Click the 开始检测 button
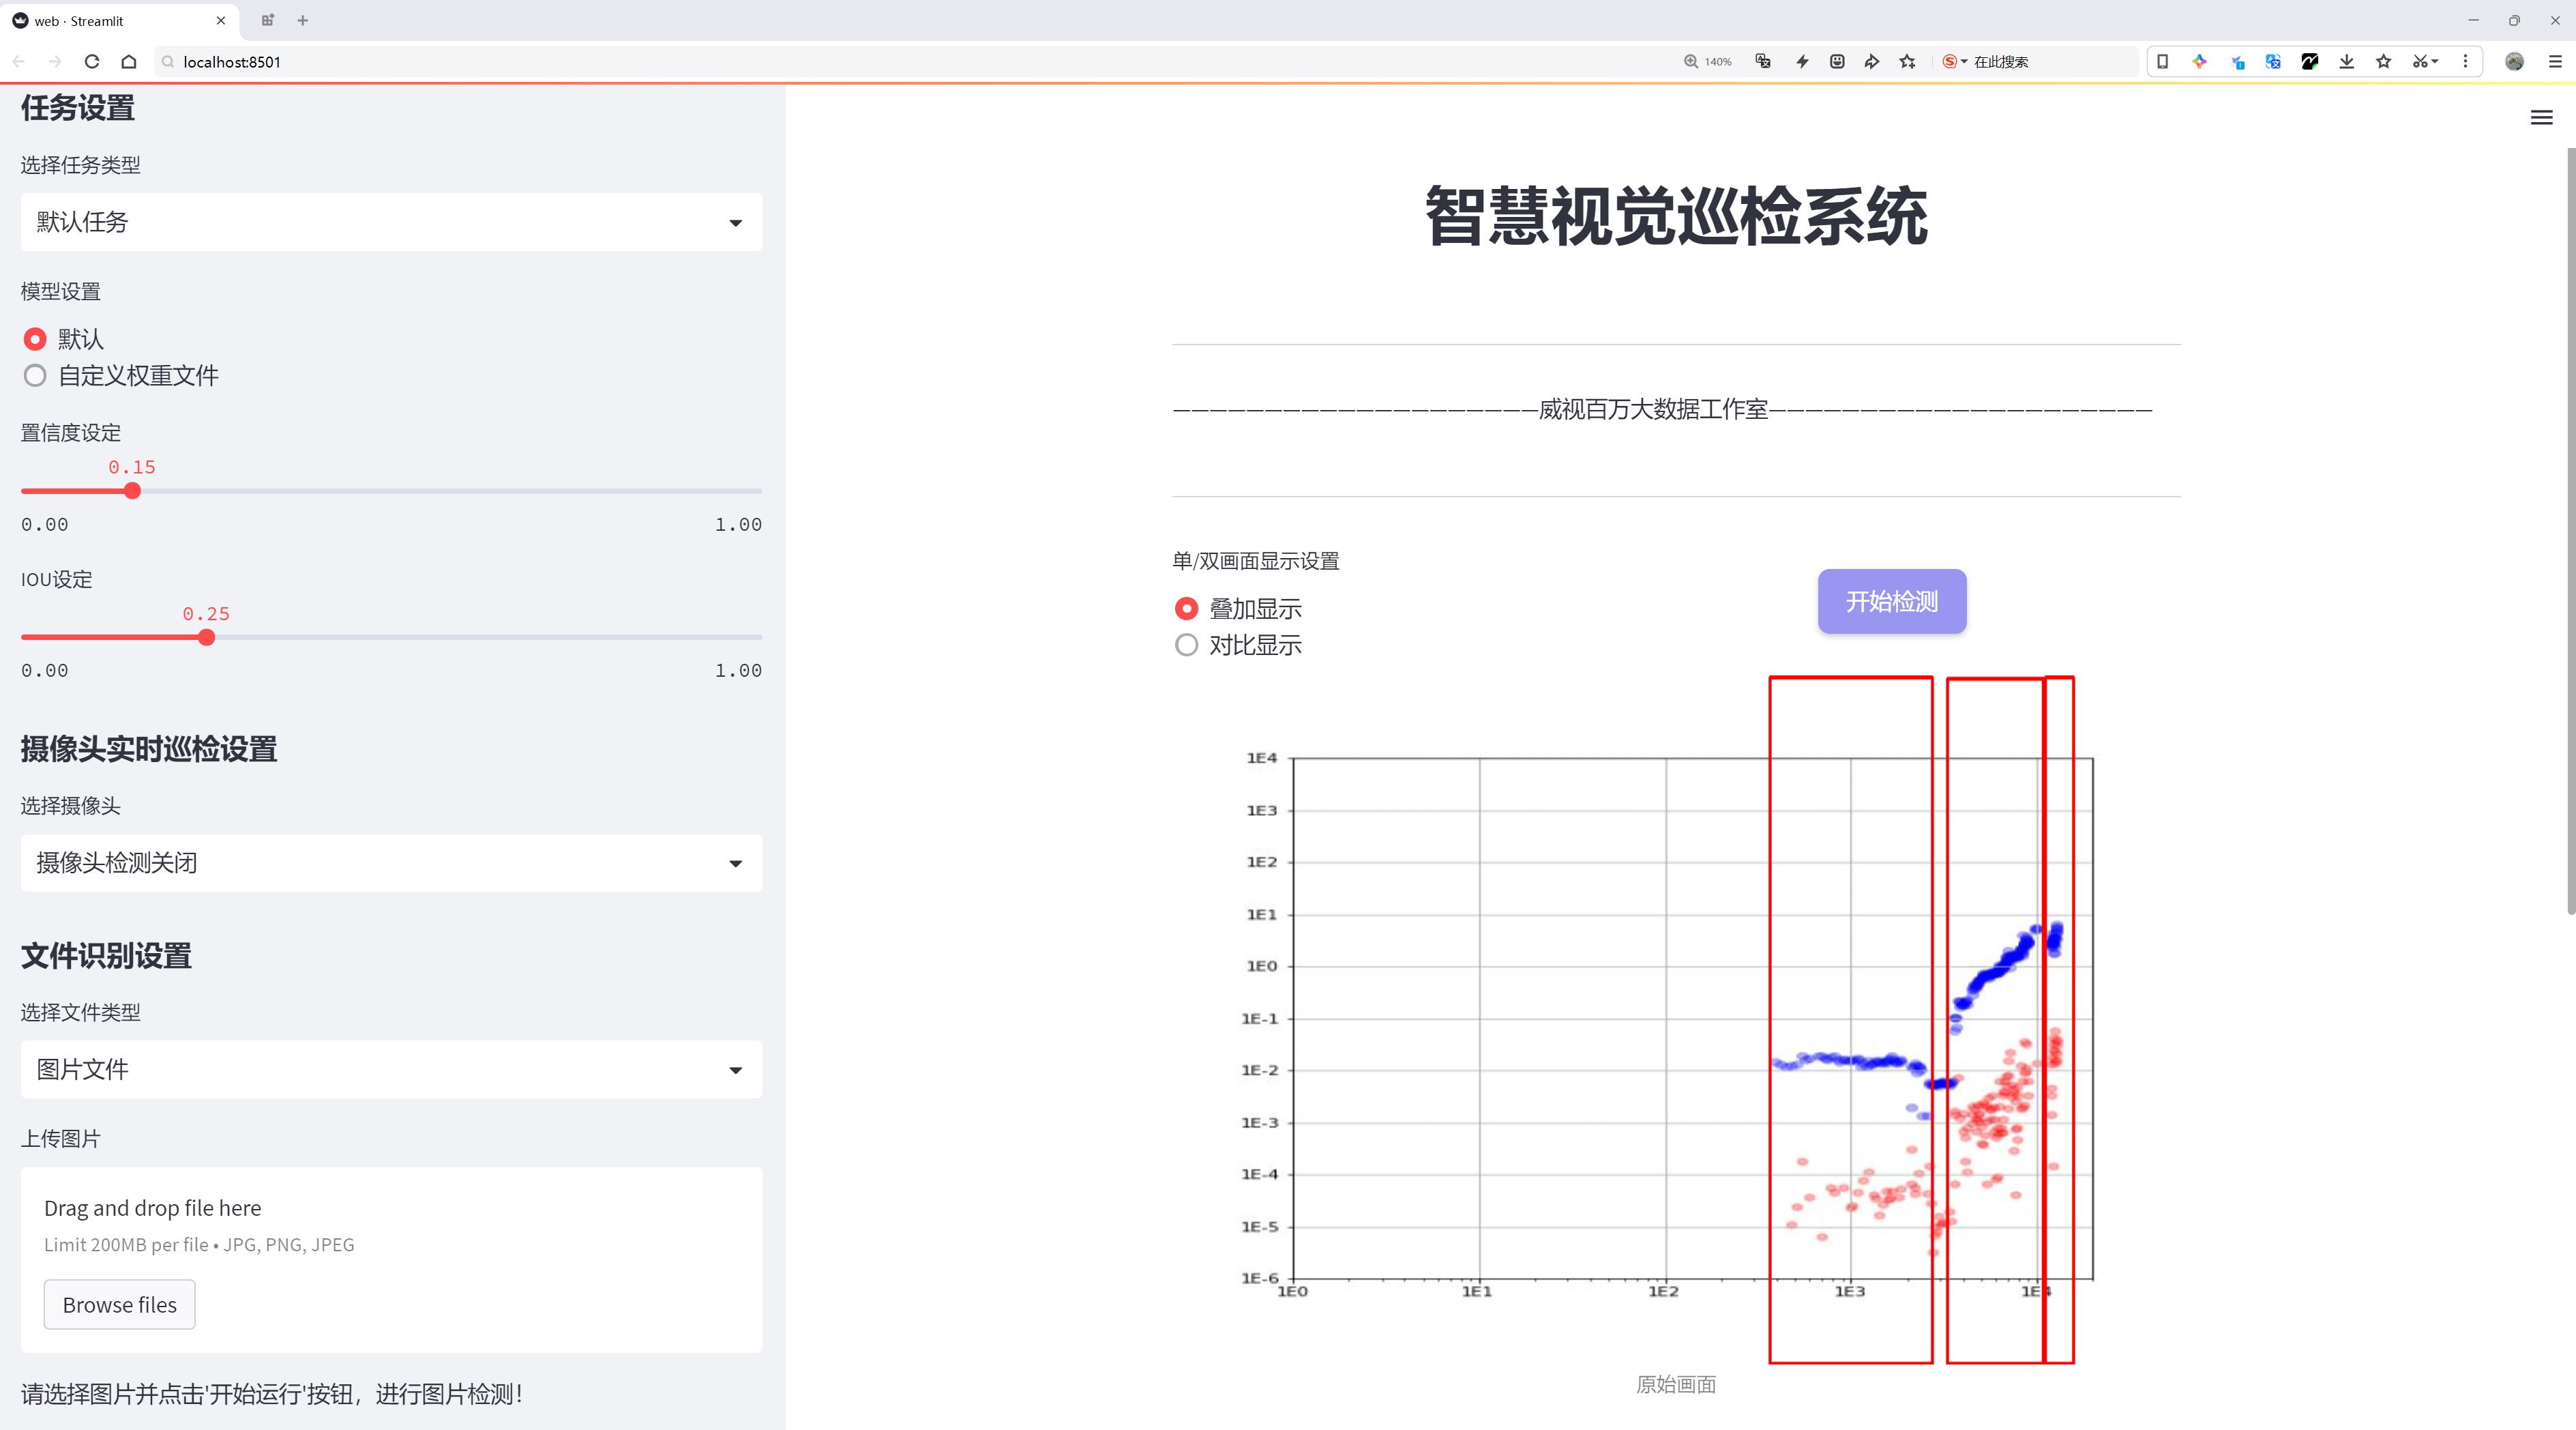 click(x=1891, y=601)
